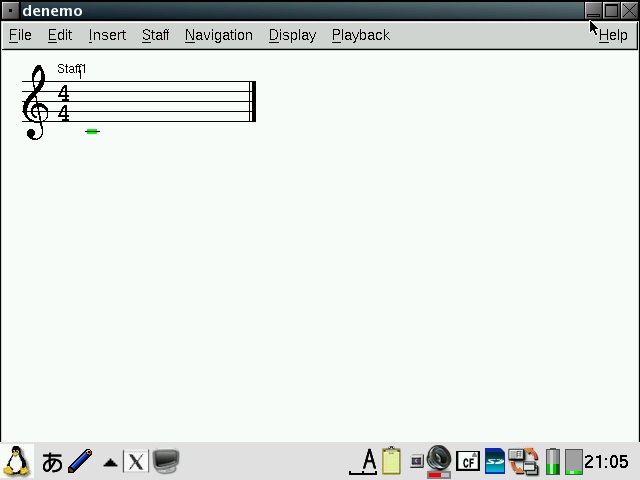Expand the taskbar up-arrow launcher
Viewport: 640px width, 480px height.
coord(110,462)
